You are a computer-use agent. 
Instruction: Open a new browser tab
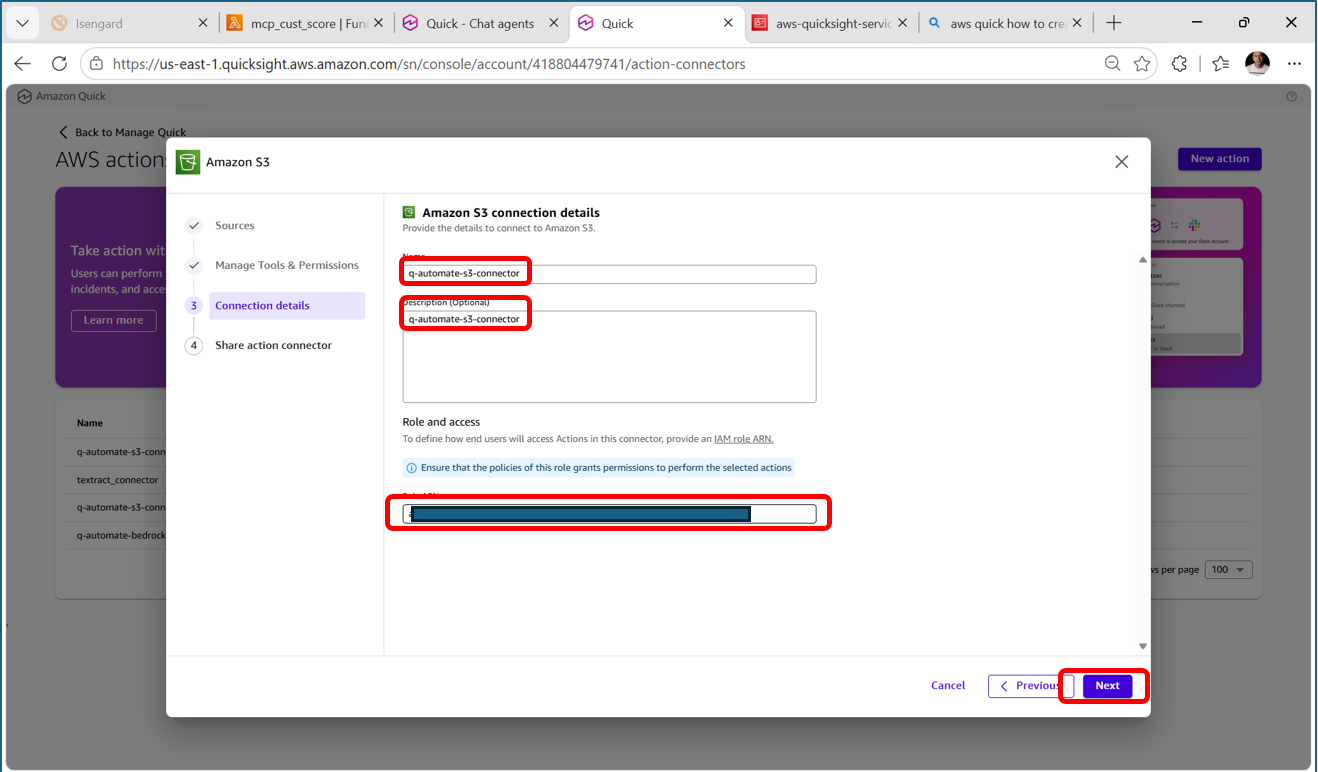pyautogui.click(x=1114, y=23)
